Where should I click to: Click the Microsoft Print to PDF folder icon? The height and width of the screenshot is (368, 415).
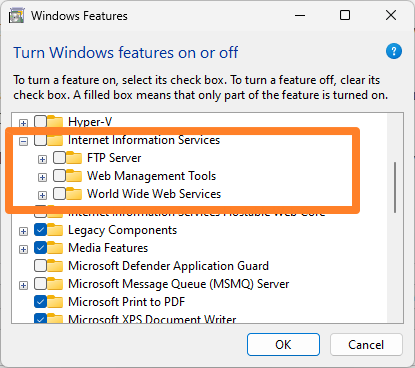[55, 302]
